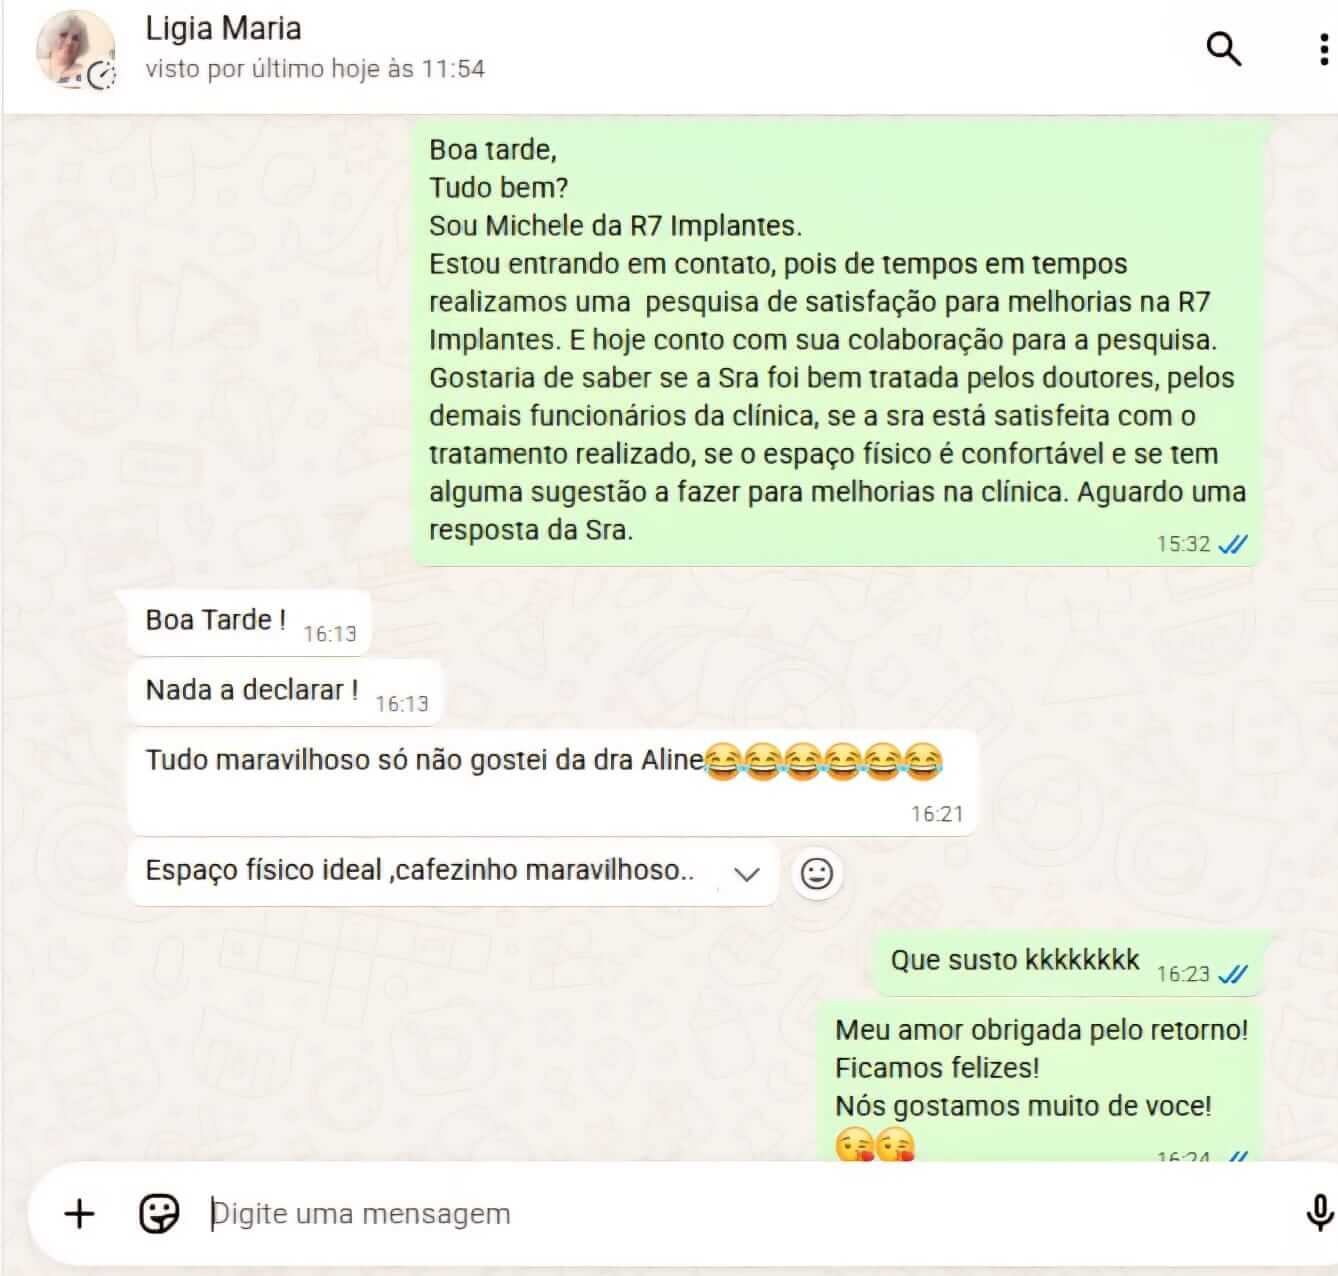Click the read receipt ticks at 16:23
The width and height of the screenshot is (1338, 1276).
pos(1233,974)
